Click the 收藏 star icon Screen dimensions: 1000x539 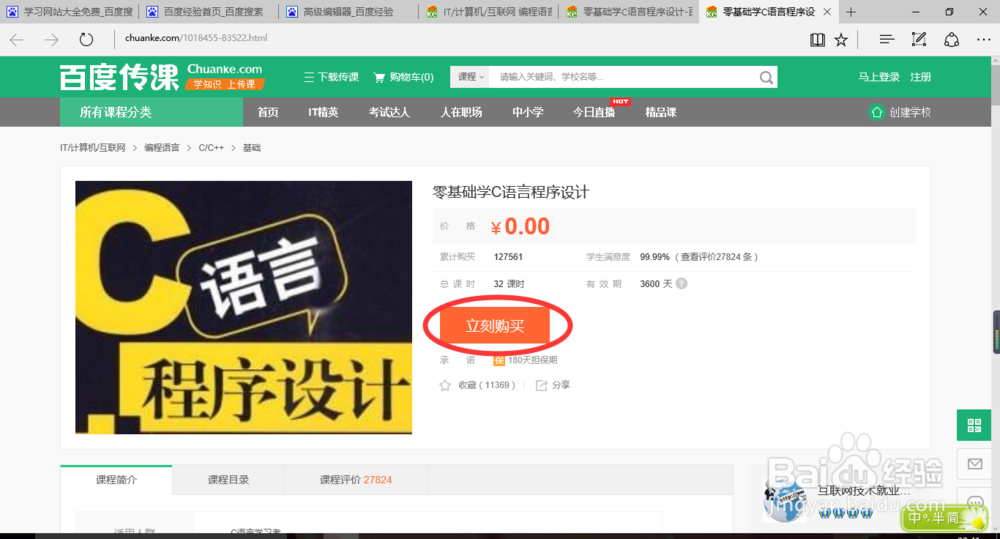click(445, 385)
